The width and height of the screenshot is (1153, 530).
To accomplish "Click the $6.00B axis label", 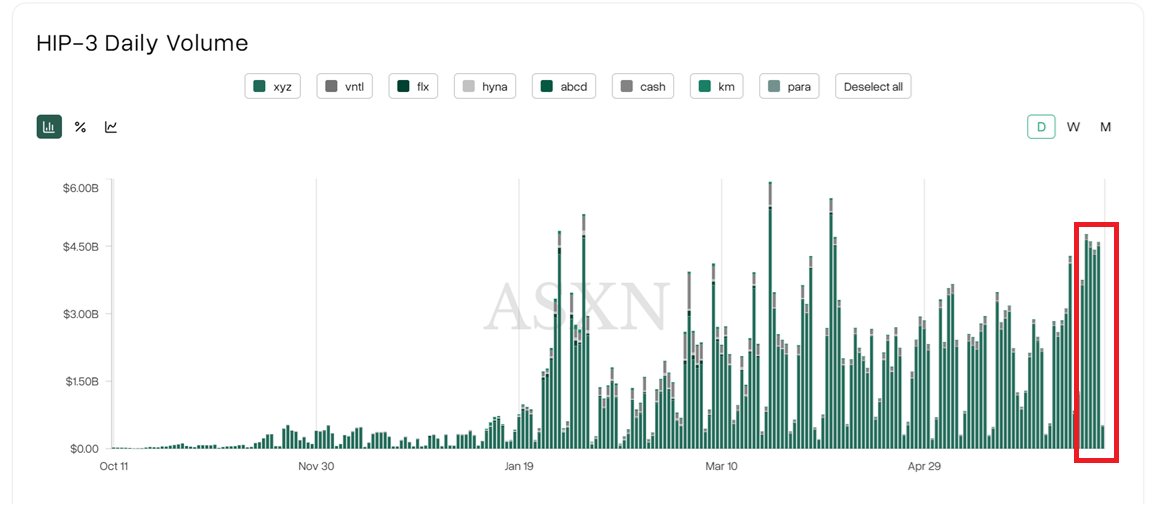I will [81, 188].
